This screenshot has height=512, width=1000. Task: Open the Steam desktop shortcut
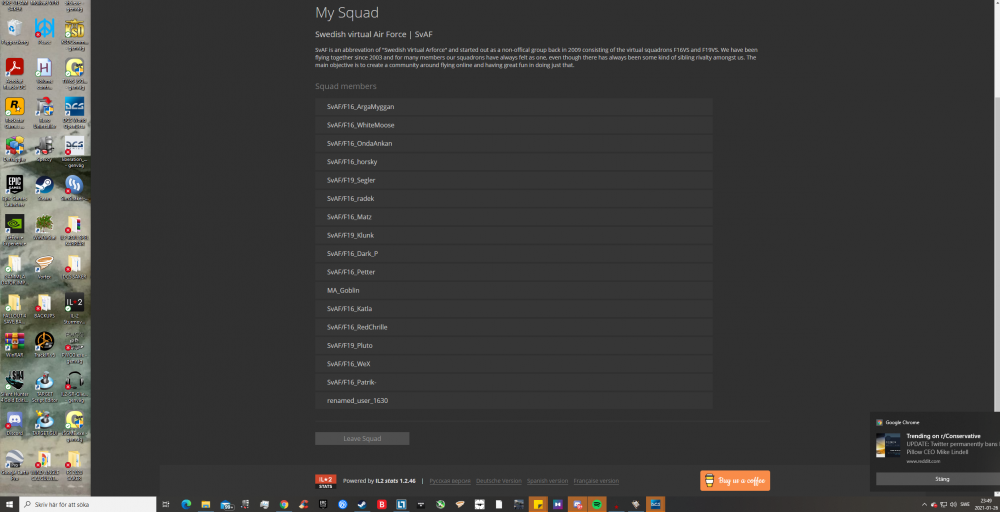[x=44, y=185]
